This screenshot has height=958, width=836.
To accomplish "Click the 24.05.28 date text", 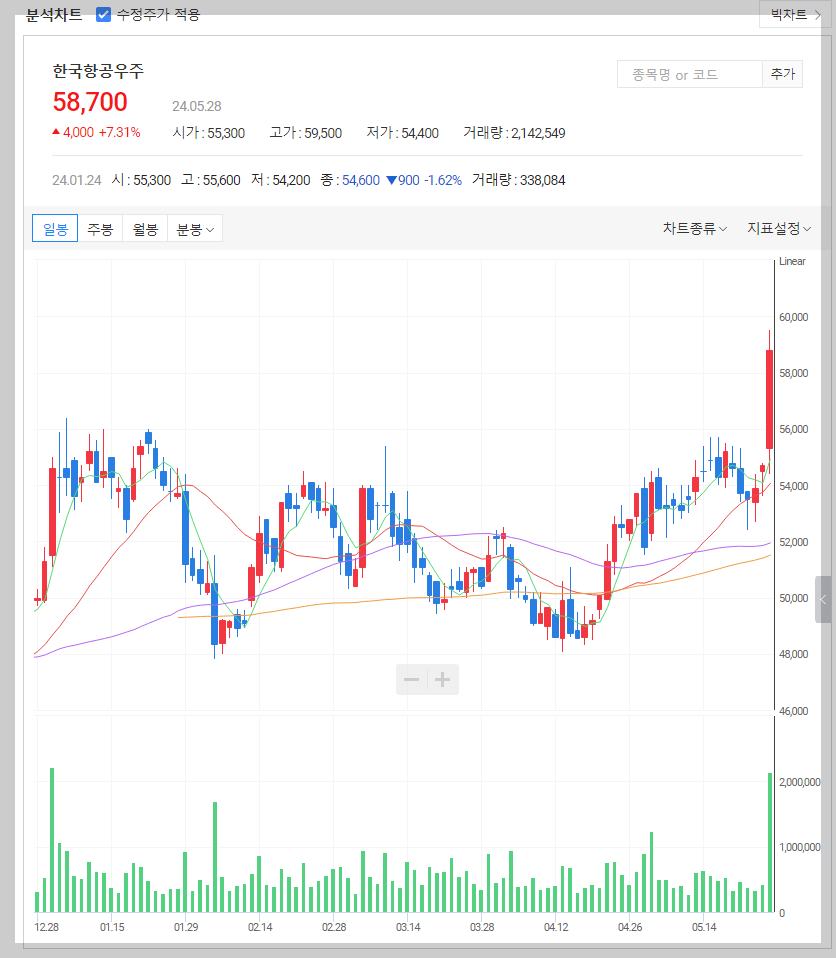I will tap(197, 106).
